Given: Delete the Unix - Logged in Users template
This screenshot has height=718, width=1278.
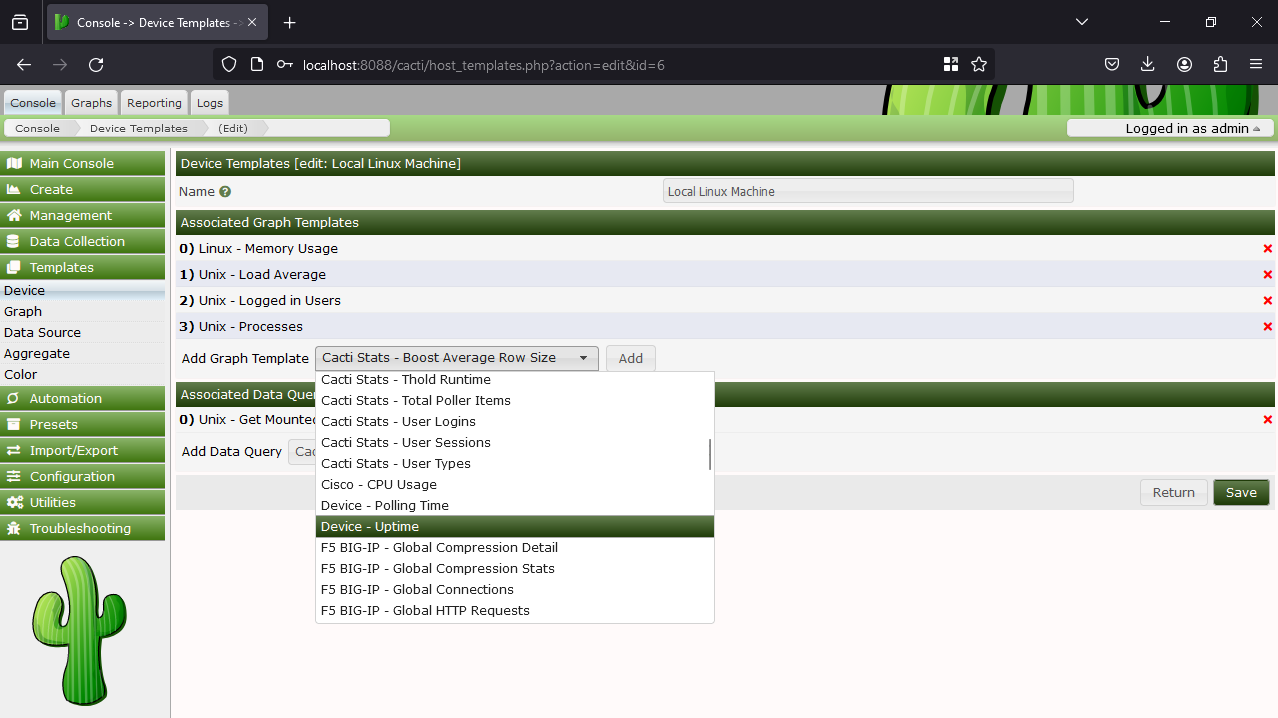Looking at the screenshot, I should click(x=1267, y=301).
